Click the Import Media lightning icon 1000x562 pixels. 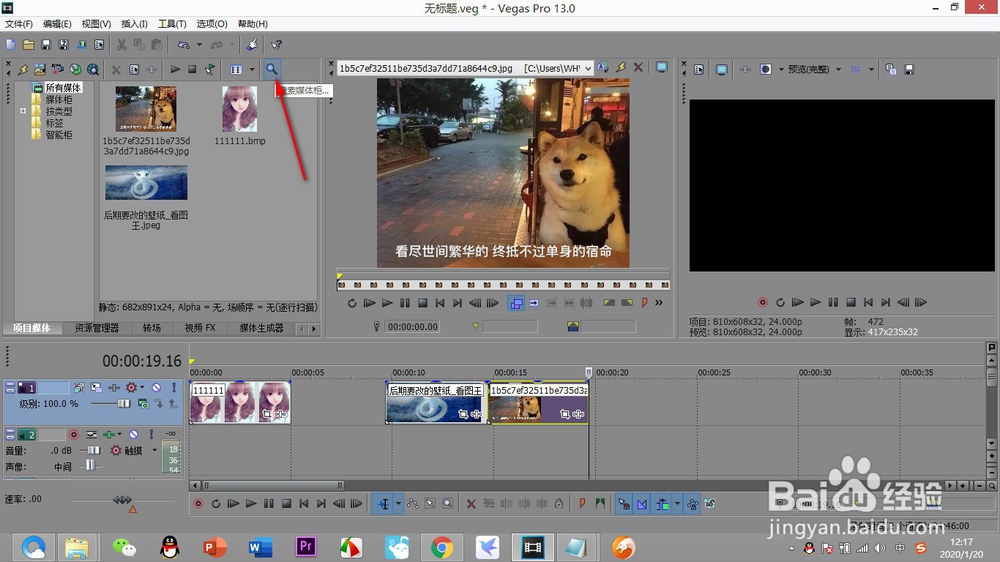(x=23, y=69)
